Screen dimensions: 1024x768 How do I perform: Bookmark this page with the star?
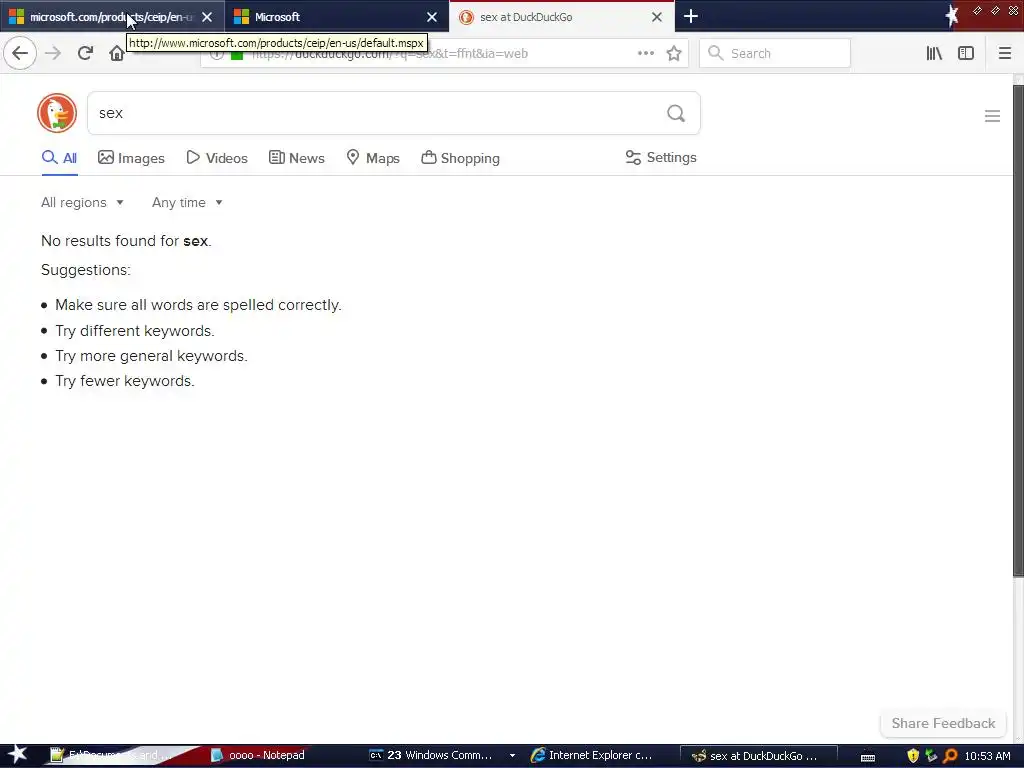[x=674, y=53]
